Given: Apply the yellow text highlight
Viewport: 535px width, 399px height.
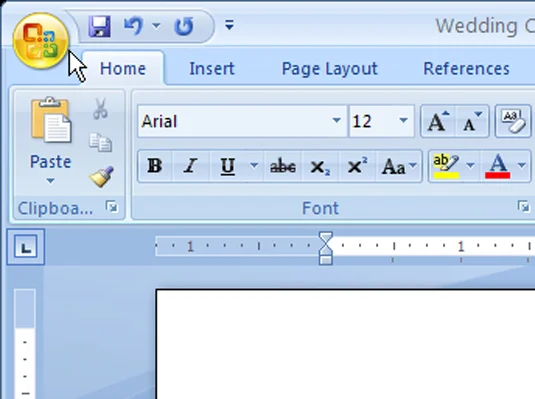Looking at the screenshot, I should (446, 166).
